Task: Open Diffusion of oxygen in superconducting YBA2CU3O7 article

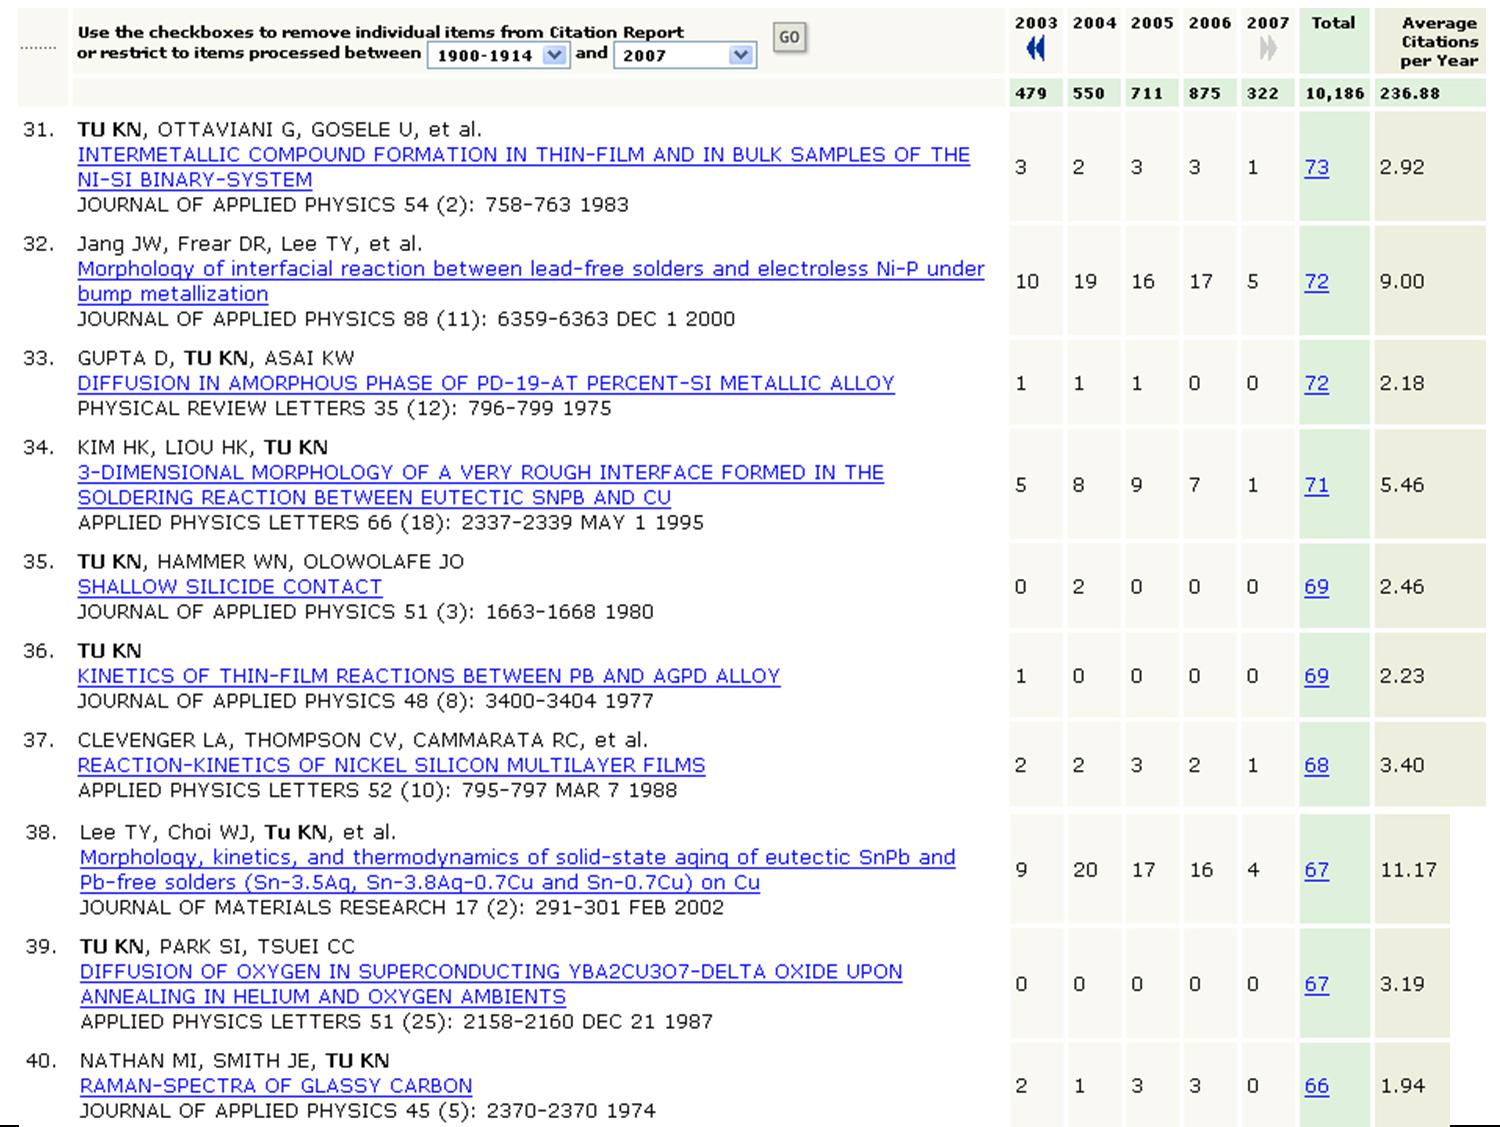Action: [491, 984]
